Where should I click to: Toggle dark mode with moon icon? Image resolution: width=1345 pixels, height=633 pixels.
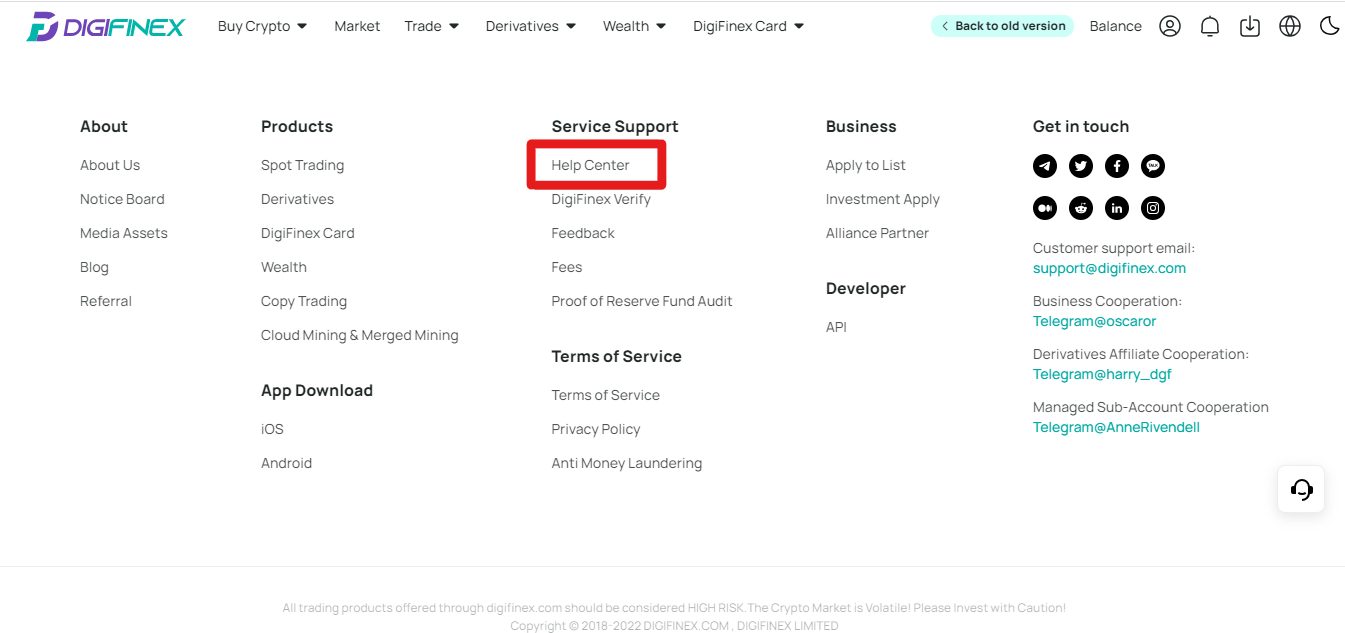coord(1329,26)
